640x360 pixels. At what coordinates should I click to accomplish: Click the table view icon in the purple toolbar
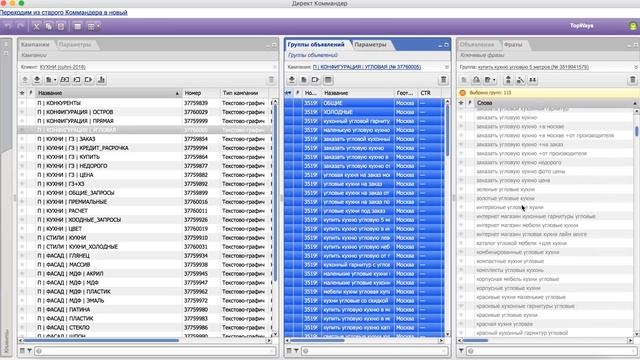pos(77,27)
